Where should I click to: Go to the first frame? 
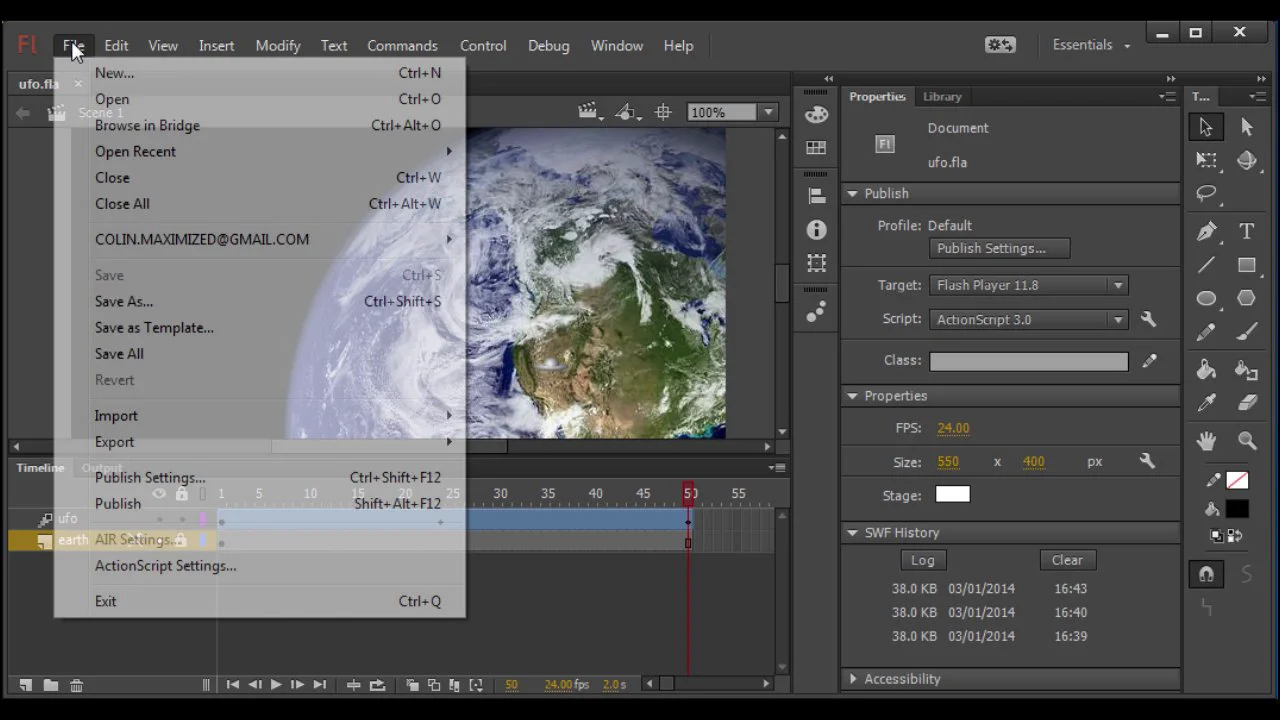click(x=232, y=685)
